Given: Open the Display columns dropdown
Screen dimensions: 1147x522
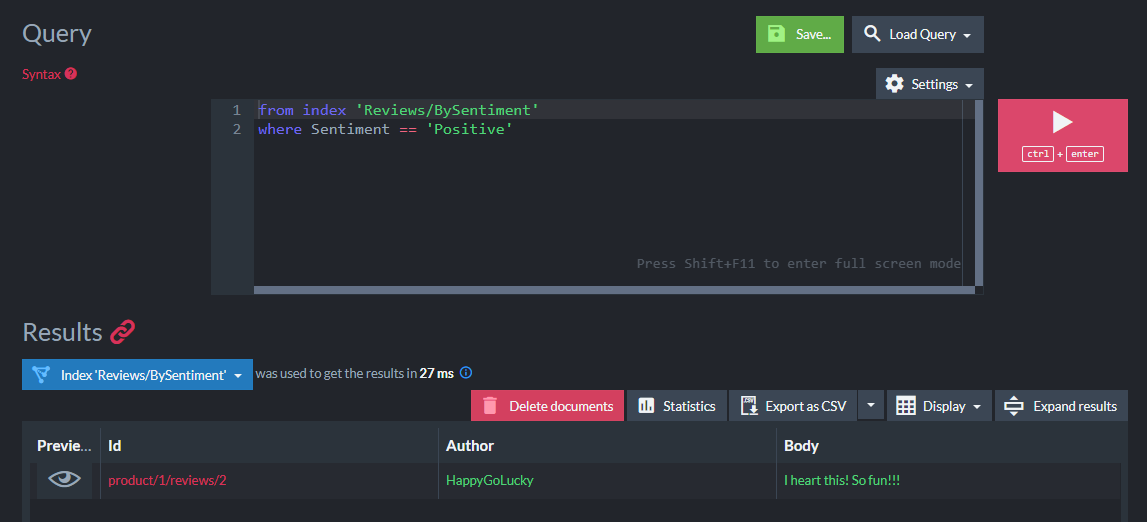Looking at the screenshot, I should point(939,406).
